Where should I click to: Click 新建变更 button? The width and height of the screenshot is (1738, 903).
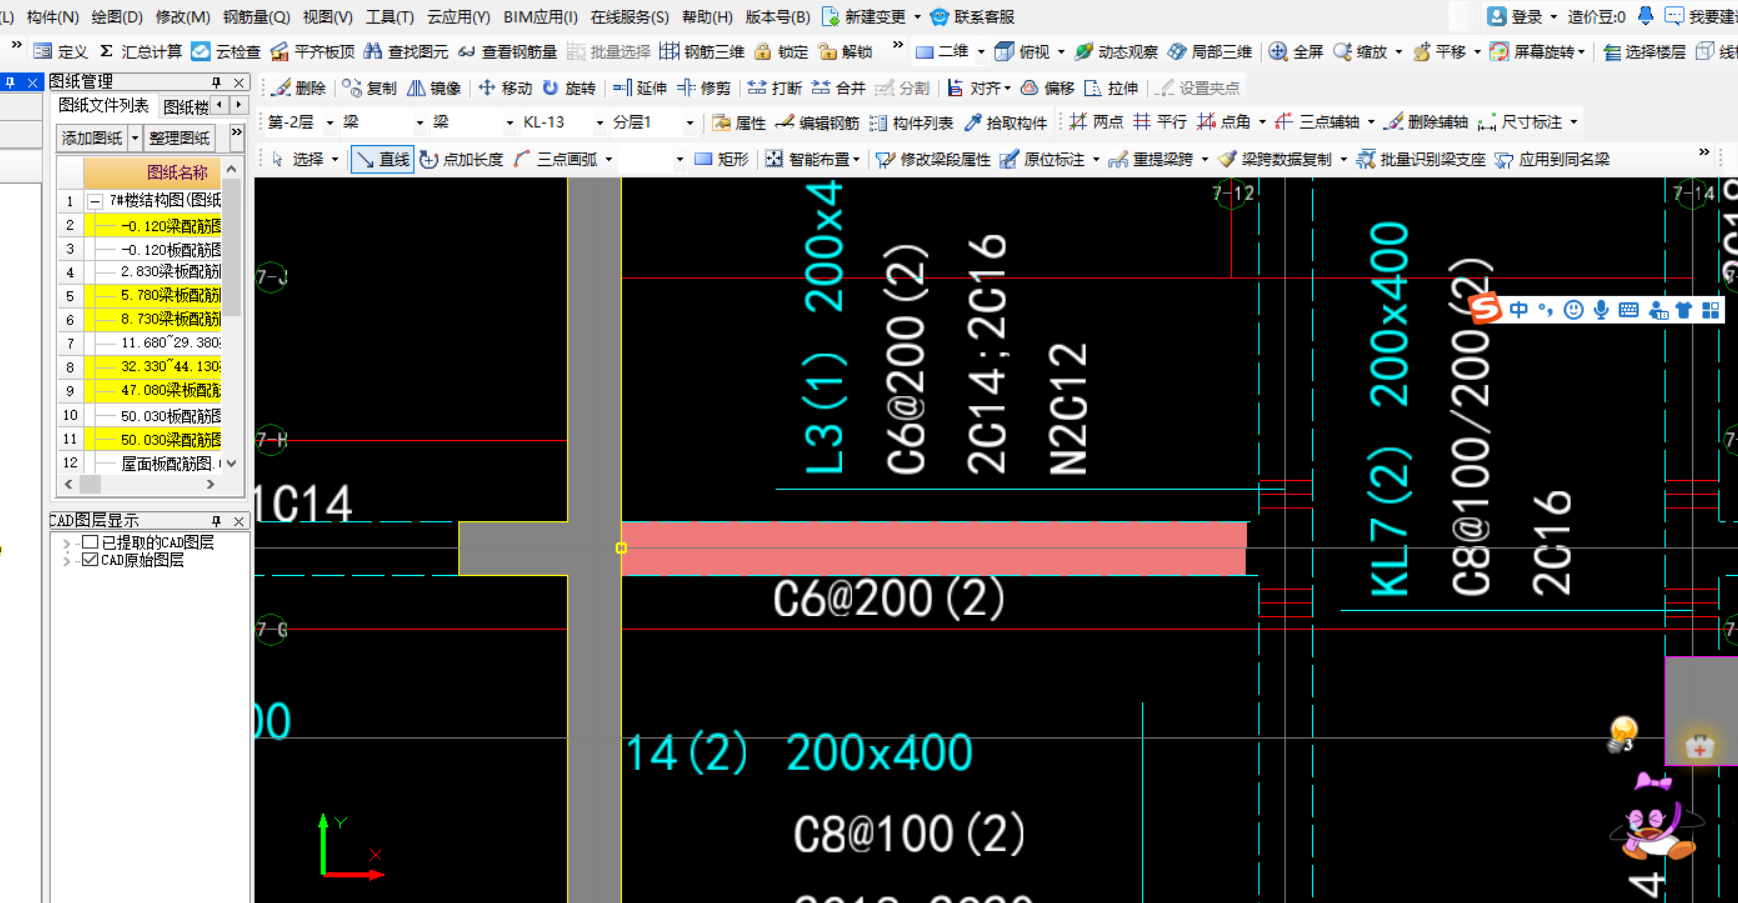click(x=864, y=17)
